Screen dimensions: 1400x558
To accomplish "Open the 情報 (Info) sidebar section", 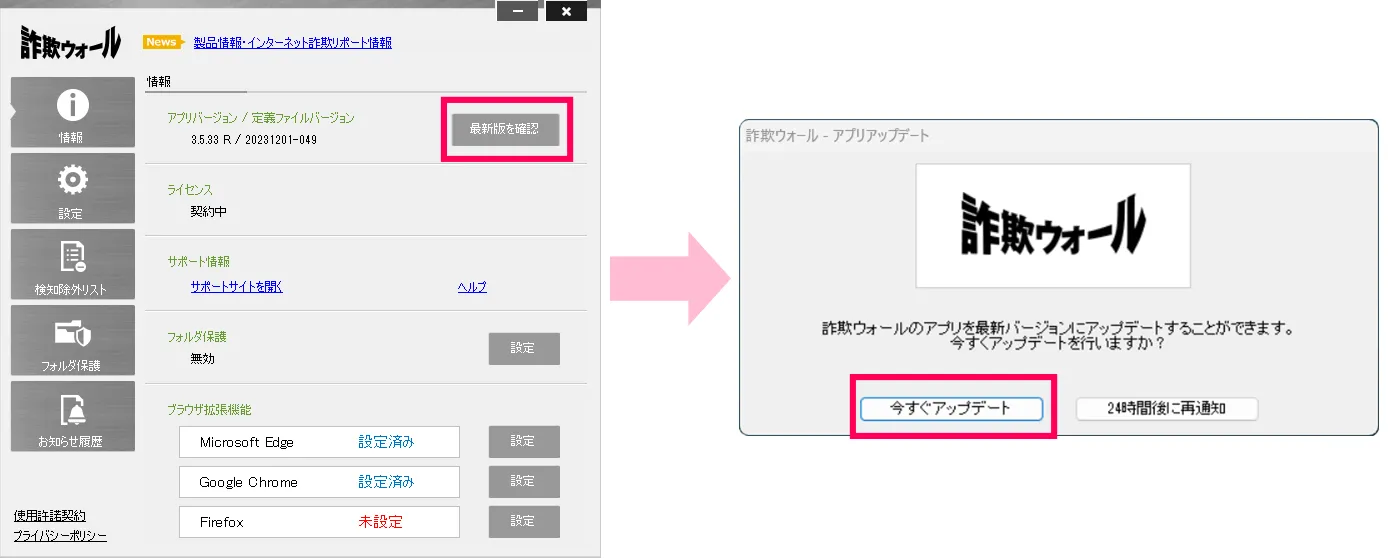I will pos(72,113).
